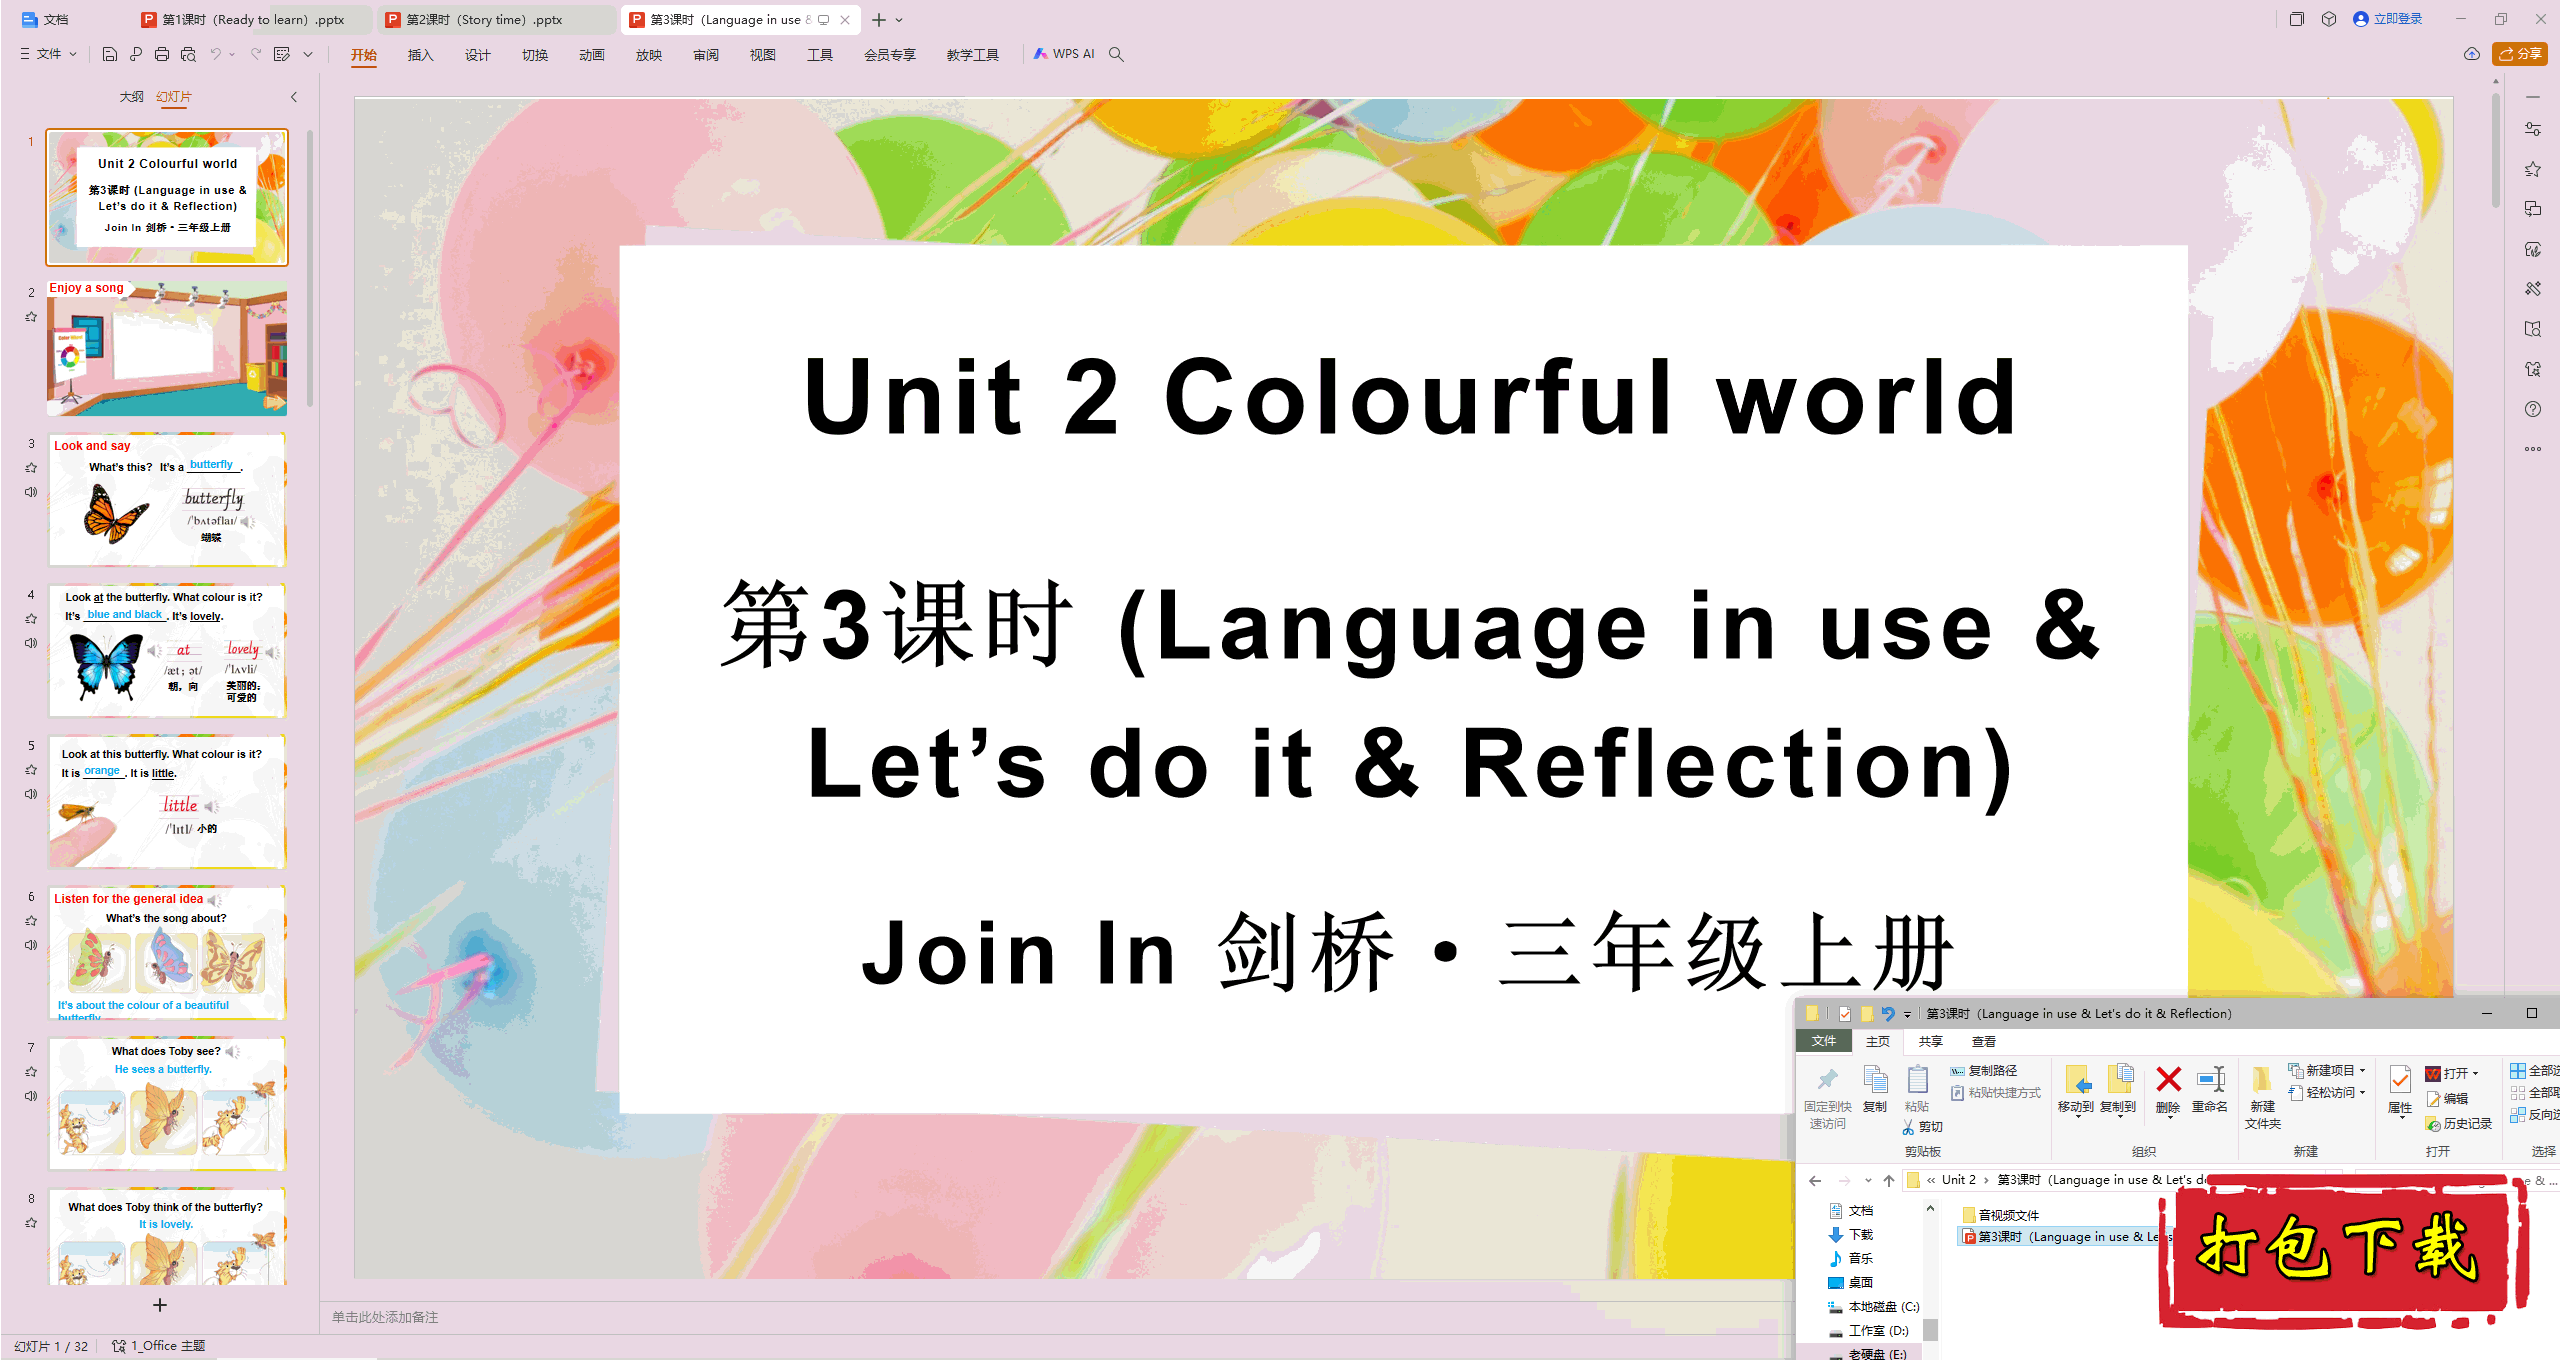The width and height of the screenshot is (2560, 1360).
Task: Select 下载 in File Explorer navigation pane
Action: tap(1851, 1235)
